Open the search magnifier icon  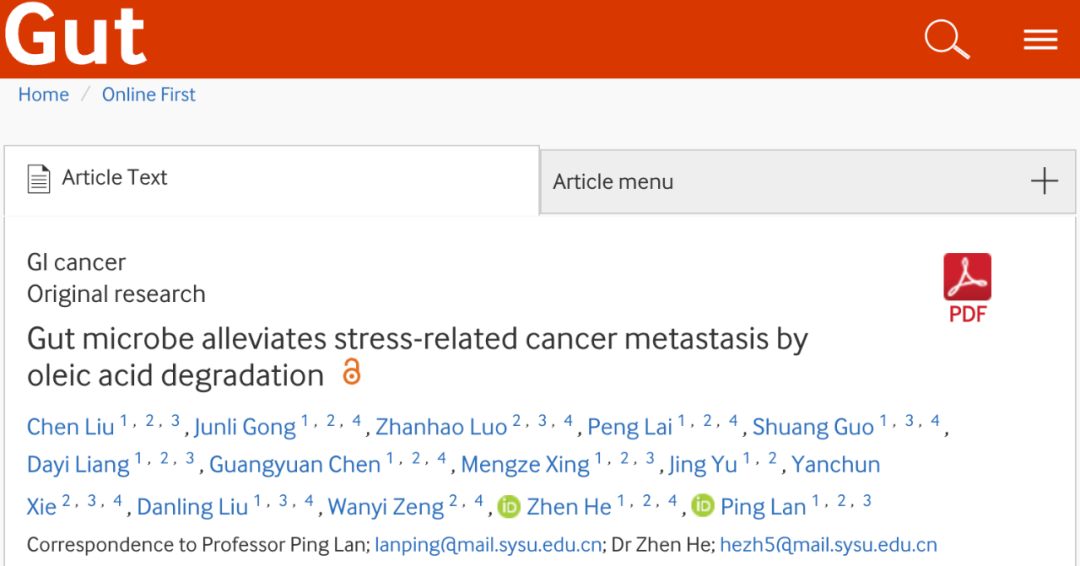pos(946,39)
